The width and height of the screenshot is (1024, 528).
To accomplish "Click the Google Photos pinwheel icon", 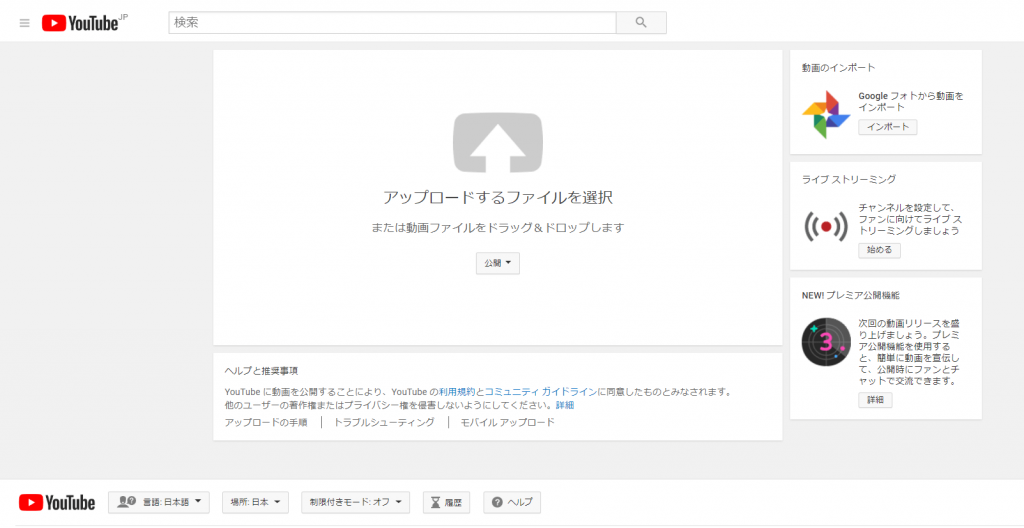I will [x=826, y=115].
